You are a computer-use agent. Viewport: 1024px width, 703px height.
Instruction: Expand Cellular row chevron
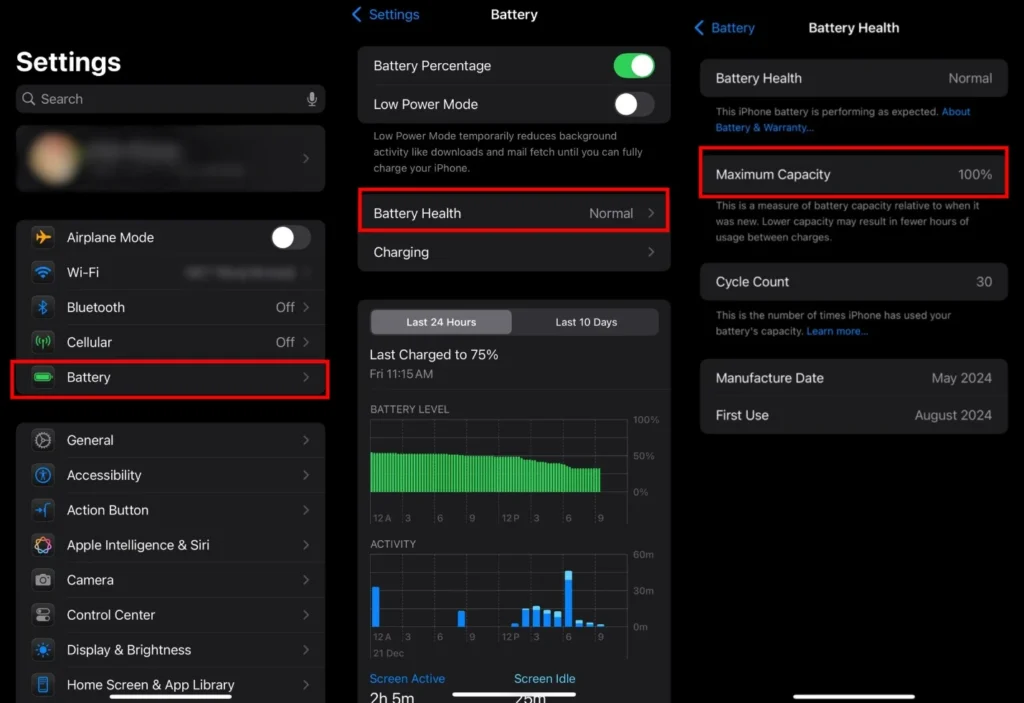[x=306, y=342]
